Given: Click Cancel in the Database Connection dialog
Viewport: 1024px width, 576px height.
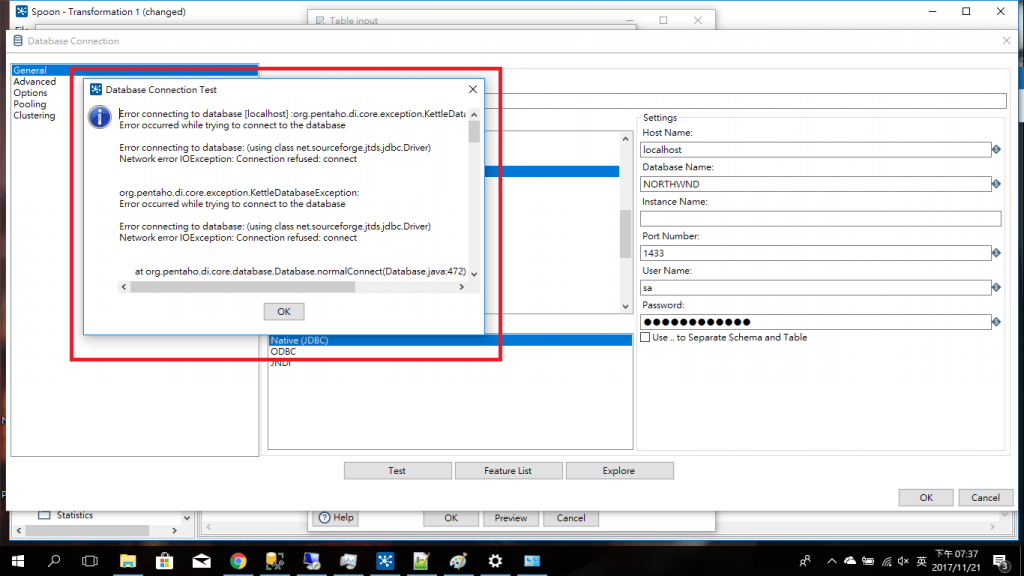Looking at the screenshot, I should point(985,498).
